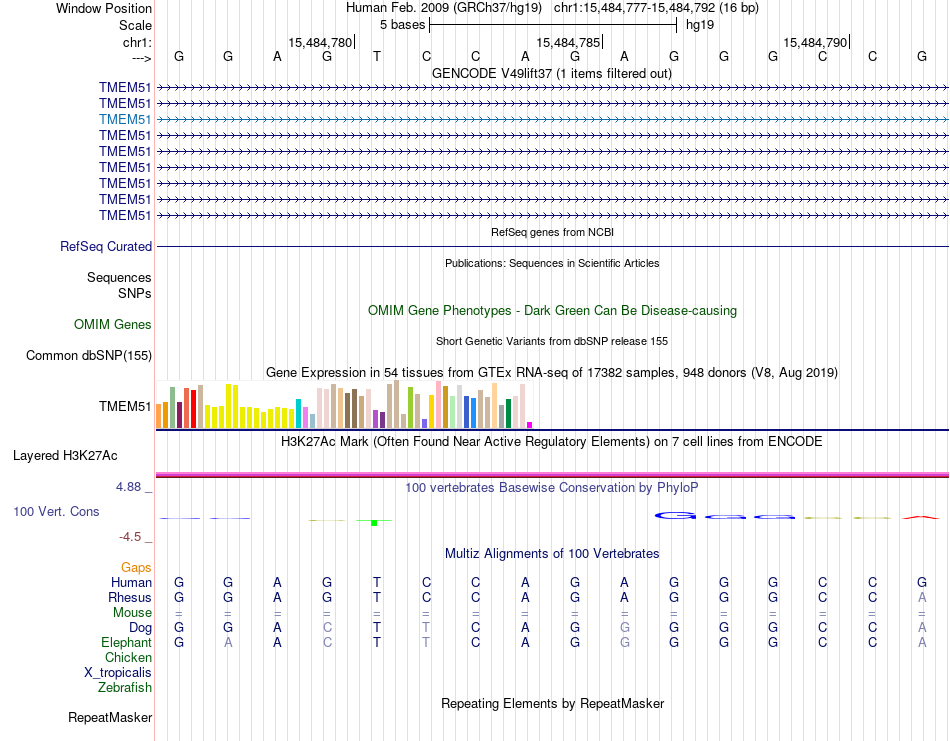Image resolution: width=950 pixels, height=741 pixels.
Task: Click the 15,484,790 position marker
Action: [815, 42]
